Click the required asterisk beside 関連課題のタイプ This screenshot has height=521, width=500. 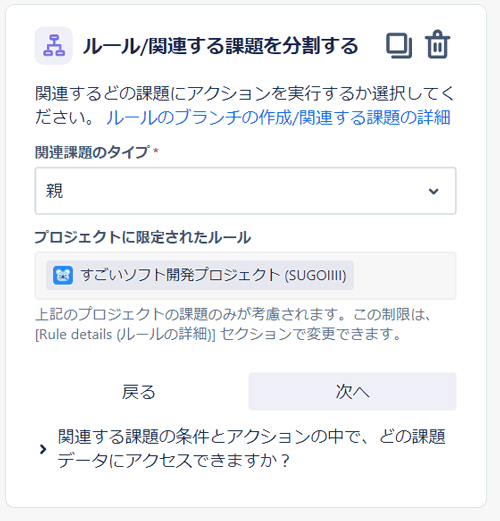tap(155, 151)
